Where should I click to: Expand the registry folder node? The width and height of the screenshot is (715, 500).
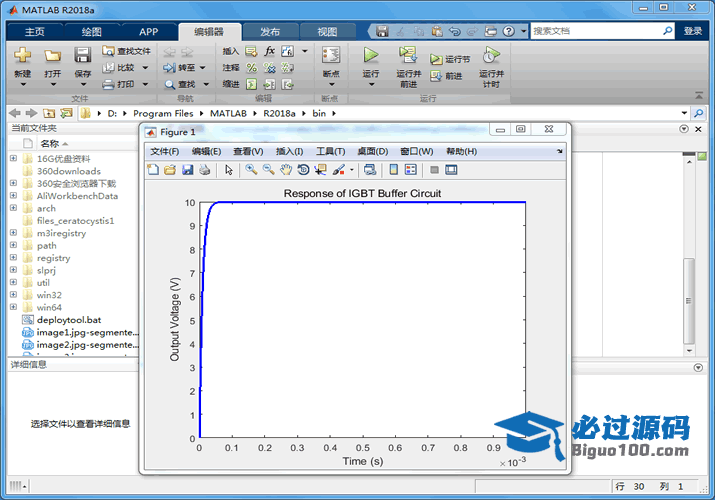click(13, 258)
